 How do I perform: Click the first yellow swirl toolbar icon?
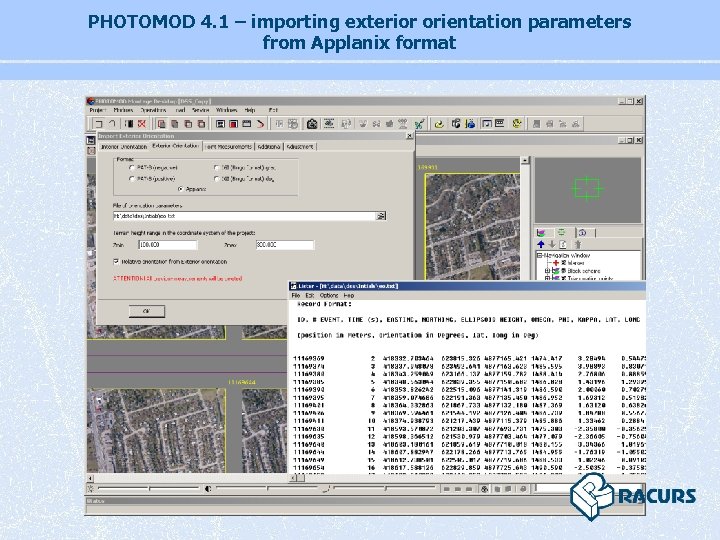coord(439,124)
